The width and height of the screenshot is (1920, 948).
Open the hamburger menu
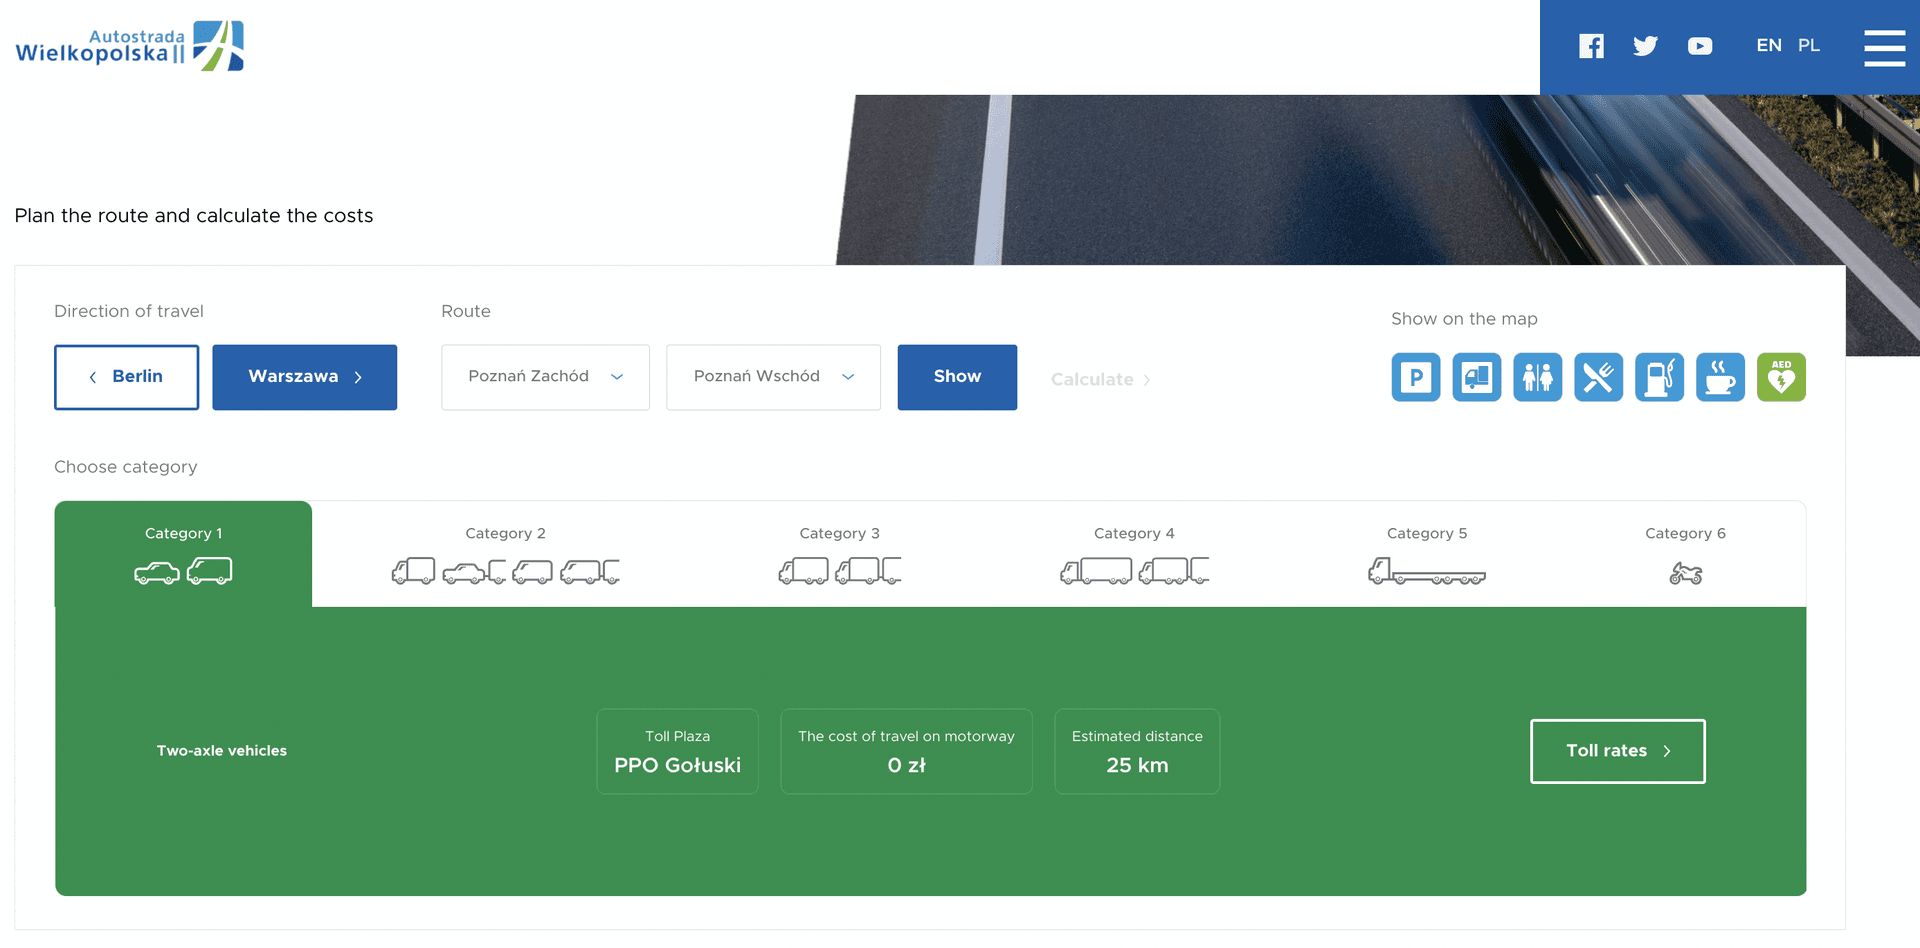(1884, 47)
